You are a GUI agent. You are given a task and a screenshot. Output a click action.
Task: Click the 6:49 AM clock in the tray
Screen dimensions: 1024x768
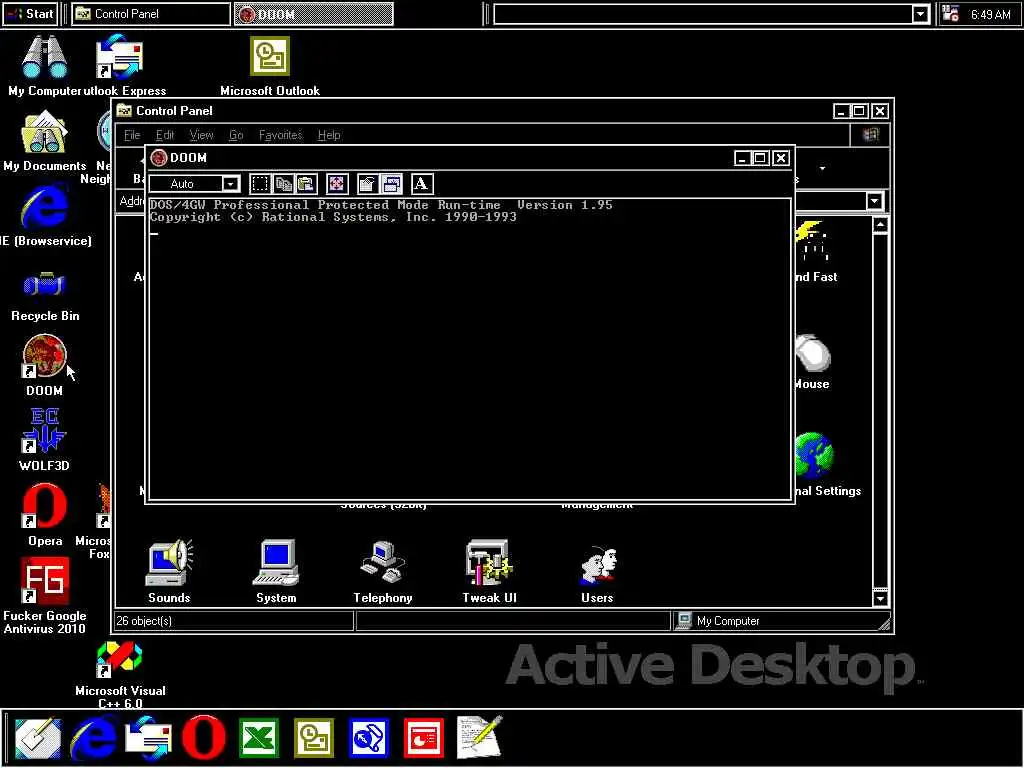pyautogui.click(x=990, y=14)
